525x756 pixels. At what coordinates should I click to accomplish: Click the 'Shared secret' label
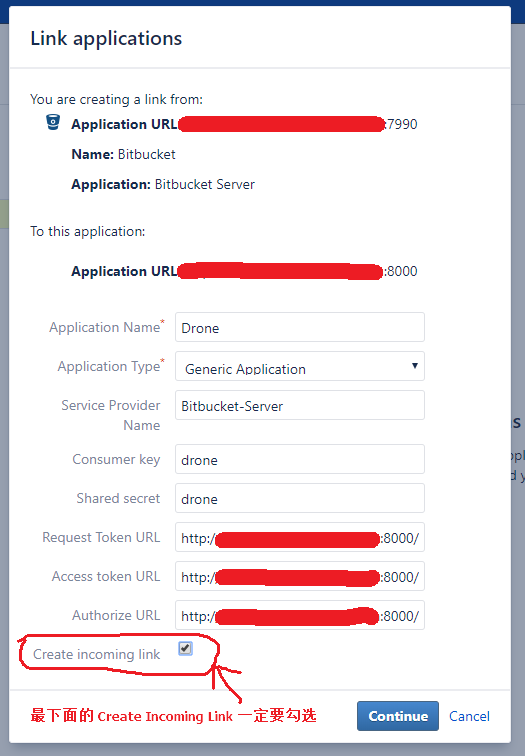118,498
